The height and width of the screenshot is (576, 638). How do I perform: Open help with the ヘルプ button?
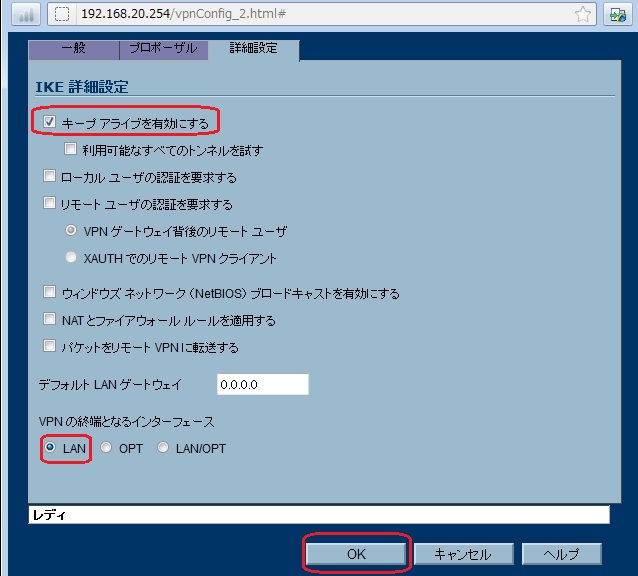click(562, 554)
